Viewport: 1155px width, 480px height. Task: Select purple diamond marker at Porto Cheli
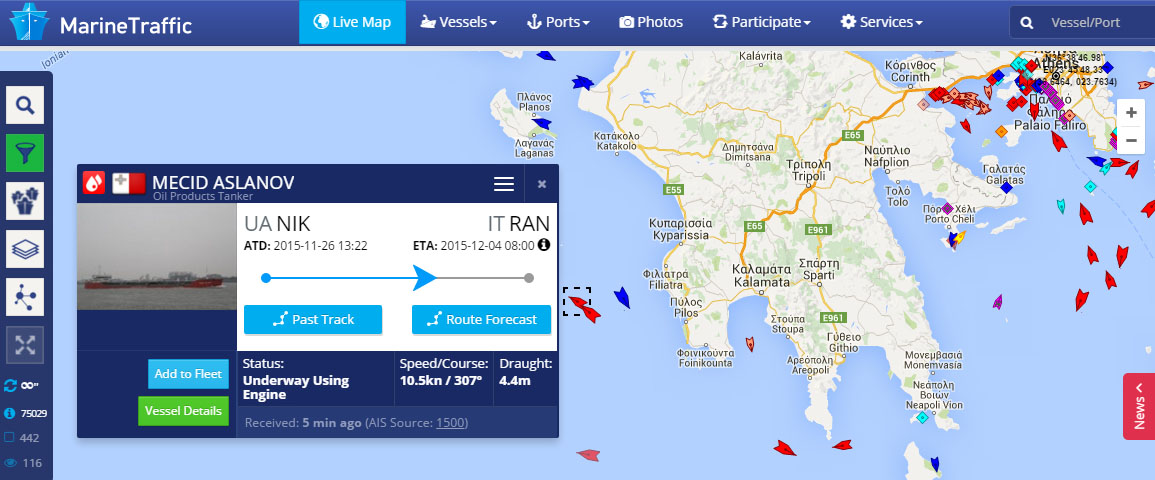pyautogui.click(x=947, y=208)
